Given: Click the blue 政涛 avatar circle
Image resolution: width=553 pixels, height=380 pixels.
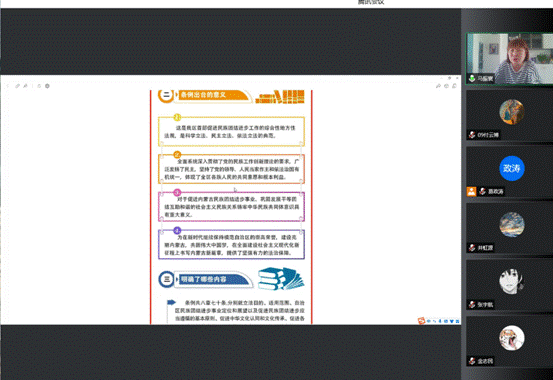Looking at the screenshot, I should click(x=512, y=168).
